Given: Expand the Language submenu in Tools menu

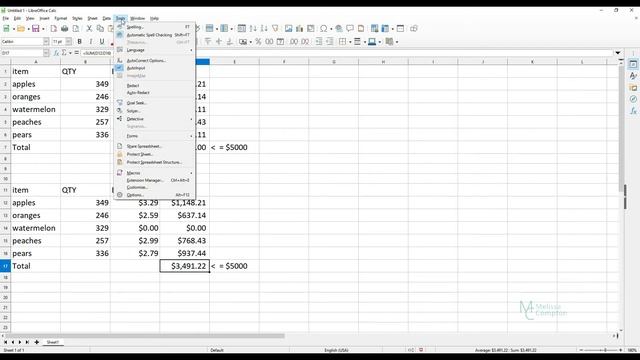Looking at the screenshot, I should click(154, 50).
